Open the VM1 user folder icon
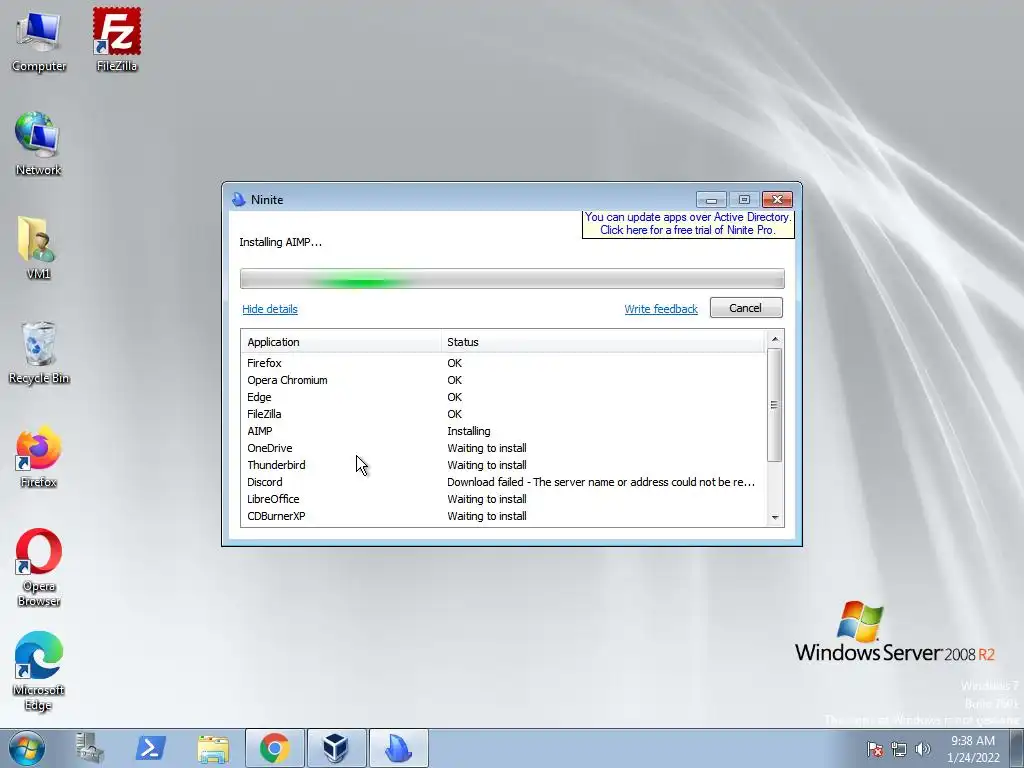This screenshot has width=1024, height=768. pyautogui.click(x=38, y=248)
